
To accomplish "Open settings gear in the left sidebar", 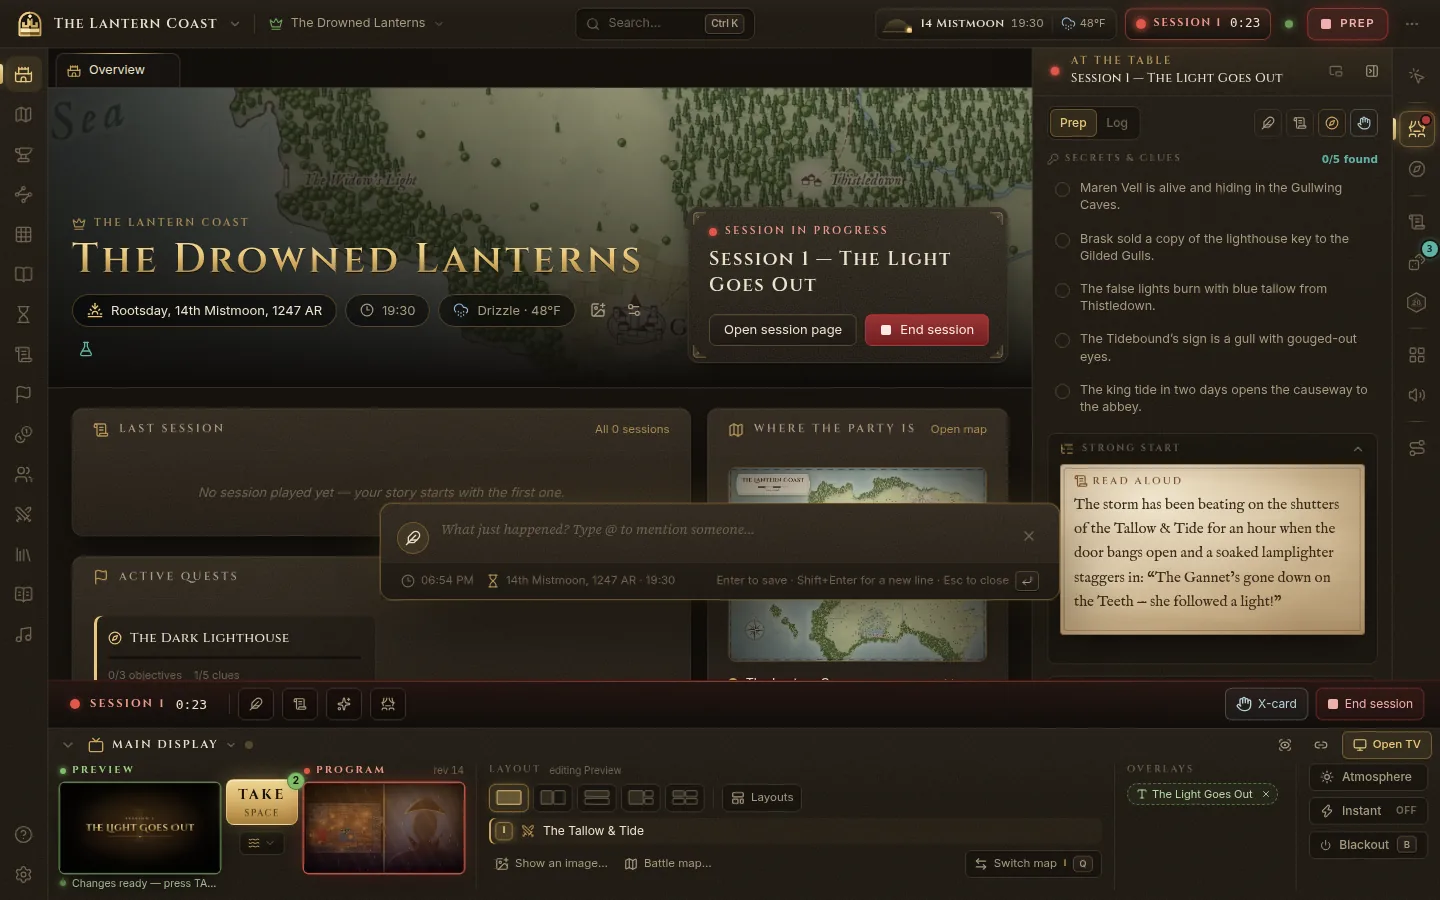I will click(x=24, y=875).
